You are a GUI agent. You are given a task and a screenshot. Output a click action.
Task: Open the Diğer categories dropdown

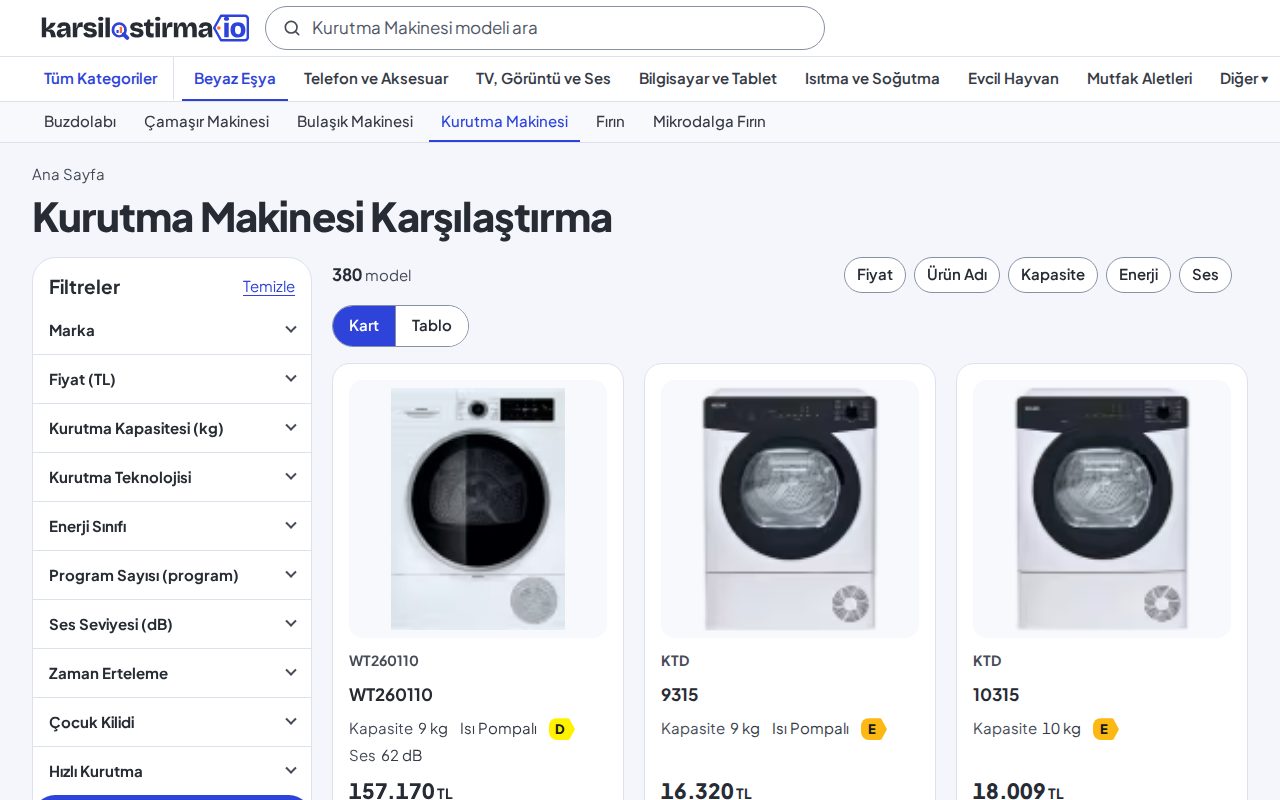tap(1244, 79)
